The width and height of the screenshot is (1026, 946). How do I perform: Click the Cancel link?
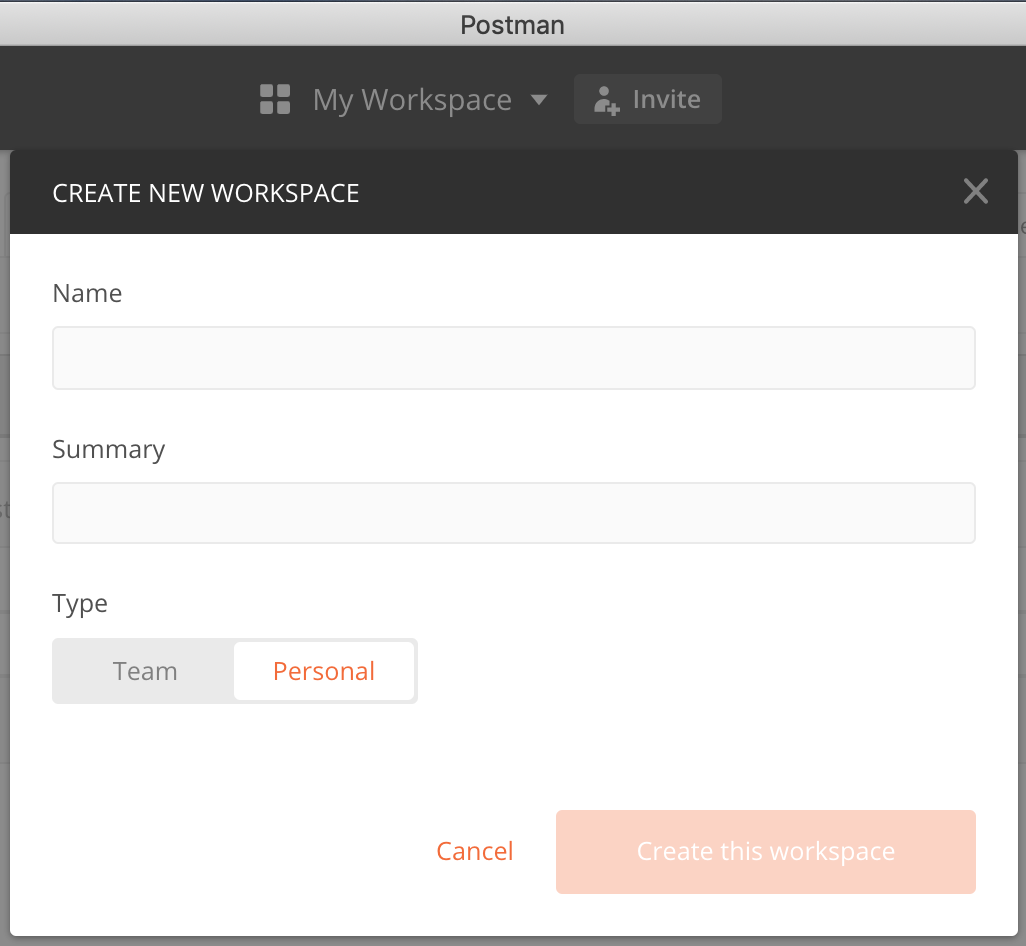click(x=474, y=851)
